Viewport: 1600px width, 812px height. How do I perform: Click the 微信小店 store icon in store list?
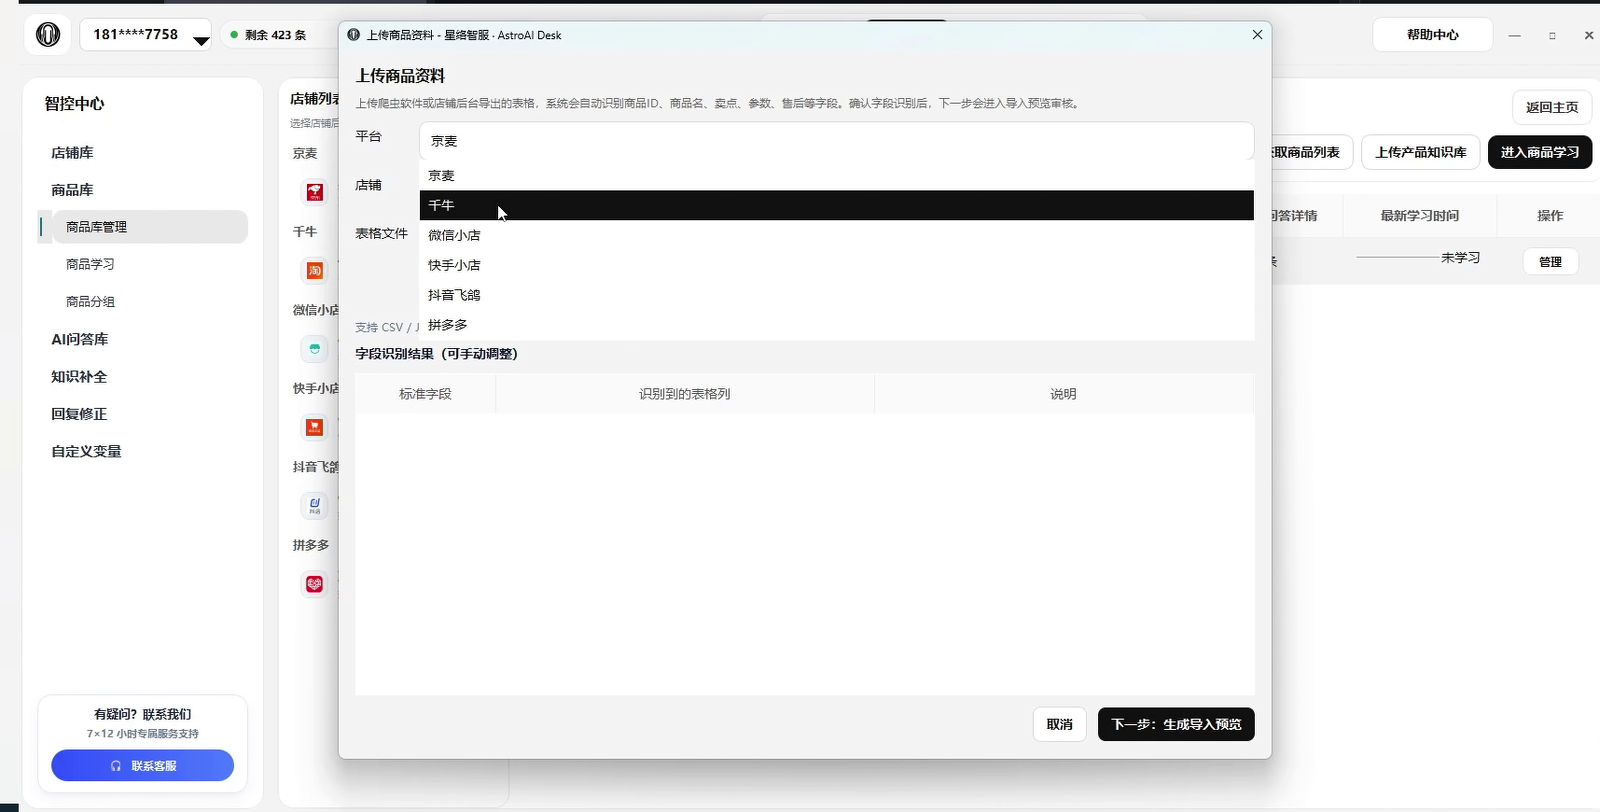[315, 349]
